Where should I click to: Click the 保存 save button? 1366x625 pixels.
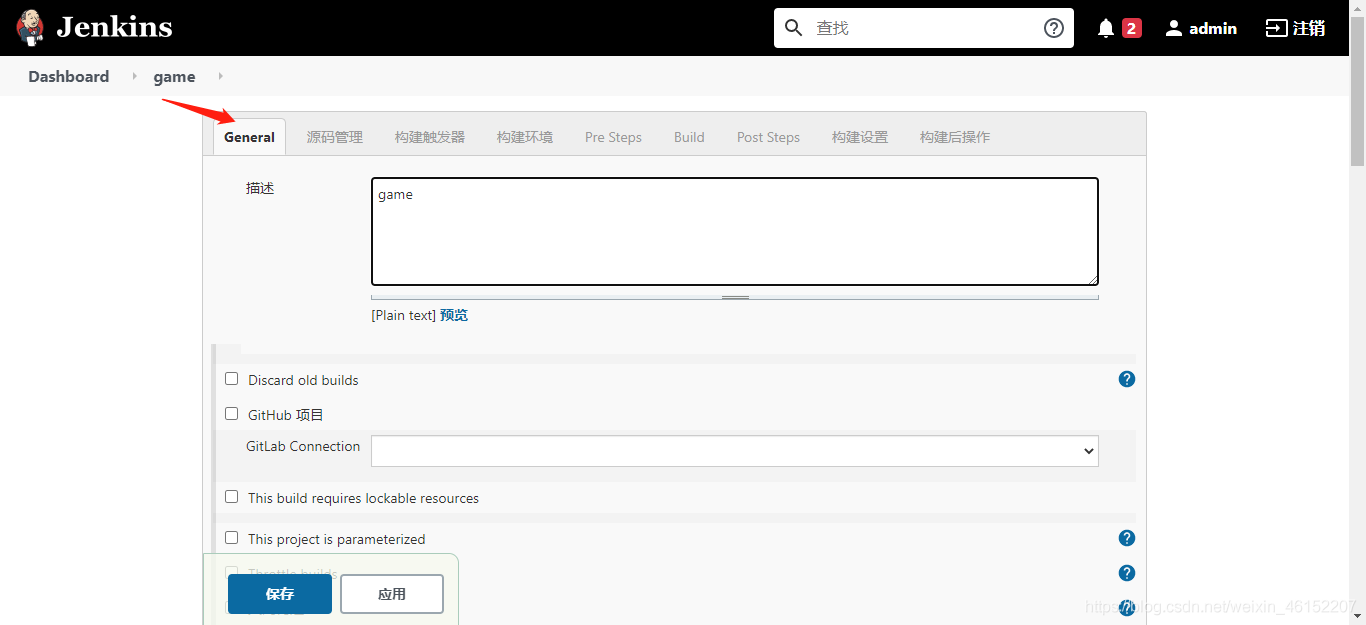[x=280, y=594]
